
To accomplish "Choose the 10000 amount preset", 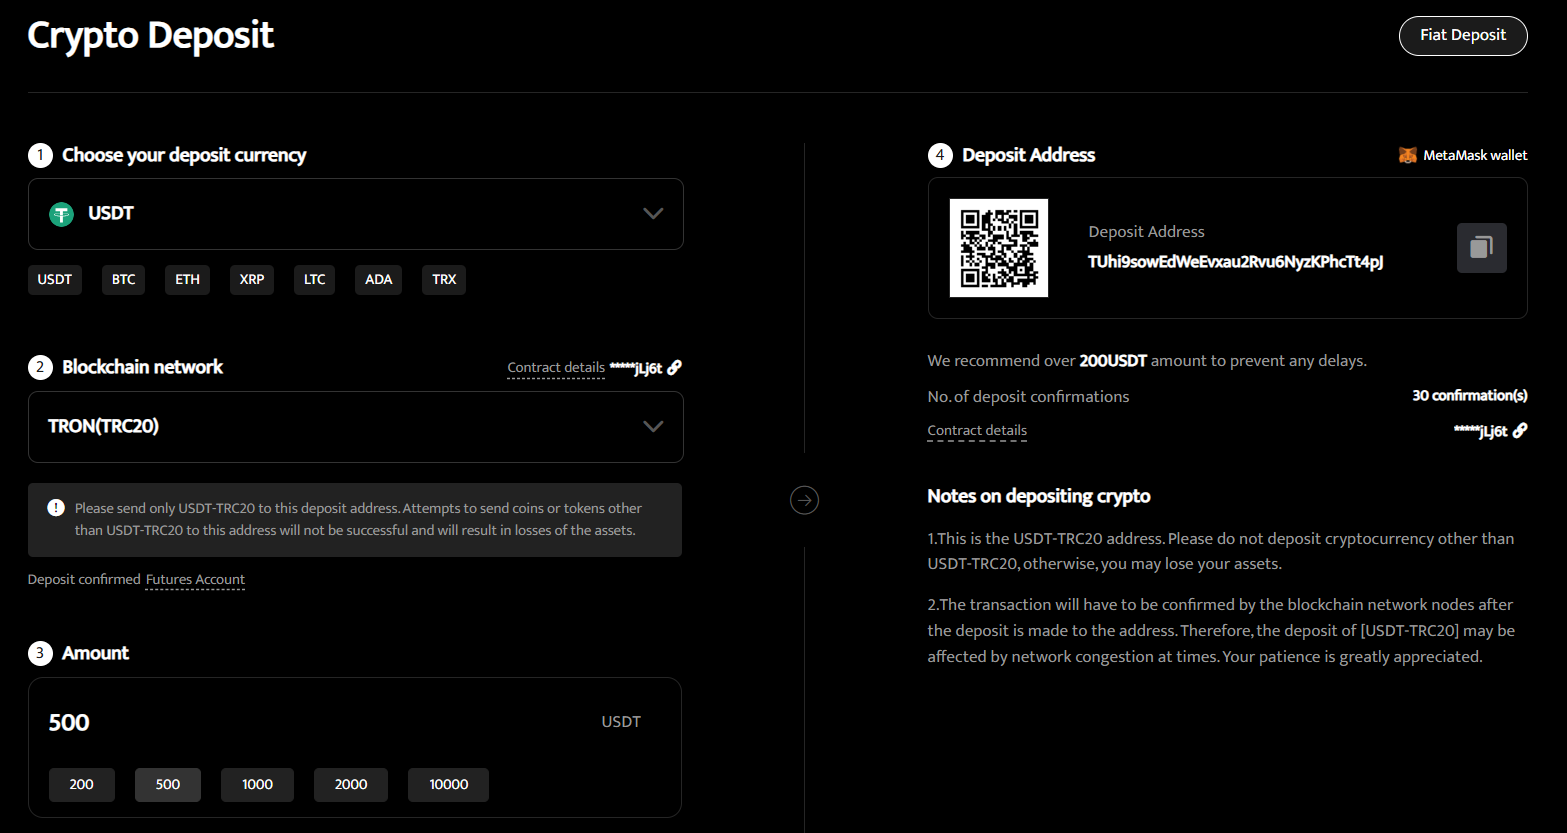I will 449,785.
